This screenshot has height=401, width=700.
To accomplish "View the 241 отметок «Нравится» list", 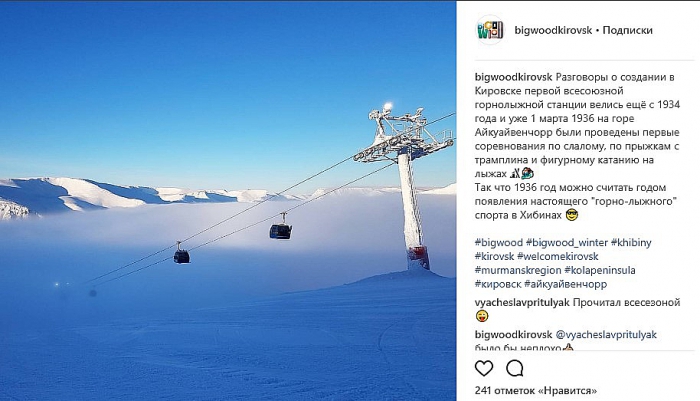I will 536,390.
